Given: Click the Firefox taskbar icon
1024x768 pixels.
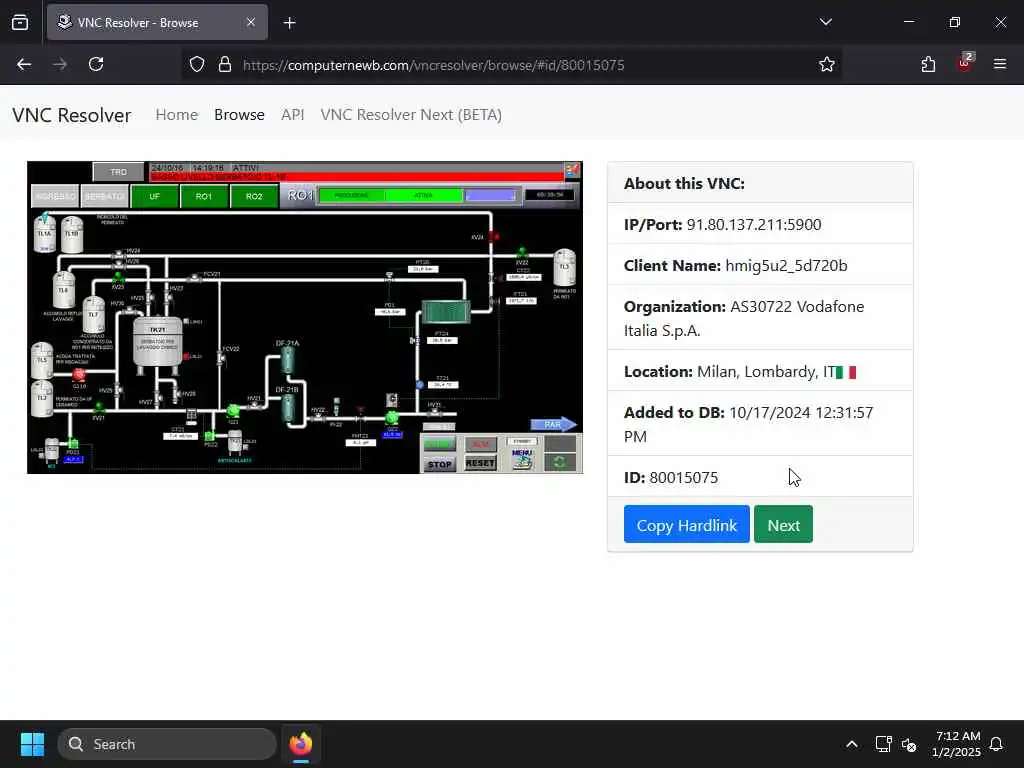Looking at the screenshot, I should [301, 744].
